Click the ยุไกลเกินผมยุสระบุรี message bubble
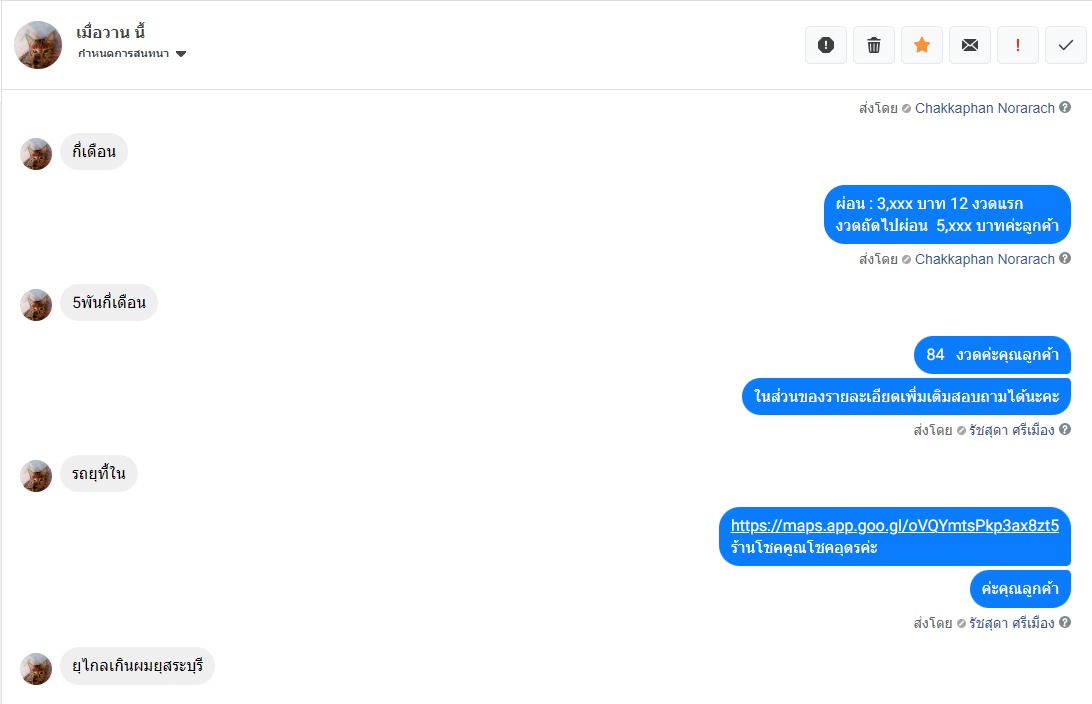Image resolution: width=1092 pixels, height=704 pixels. [x=137, y=667]
